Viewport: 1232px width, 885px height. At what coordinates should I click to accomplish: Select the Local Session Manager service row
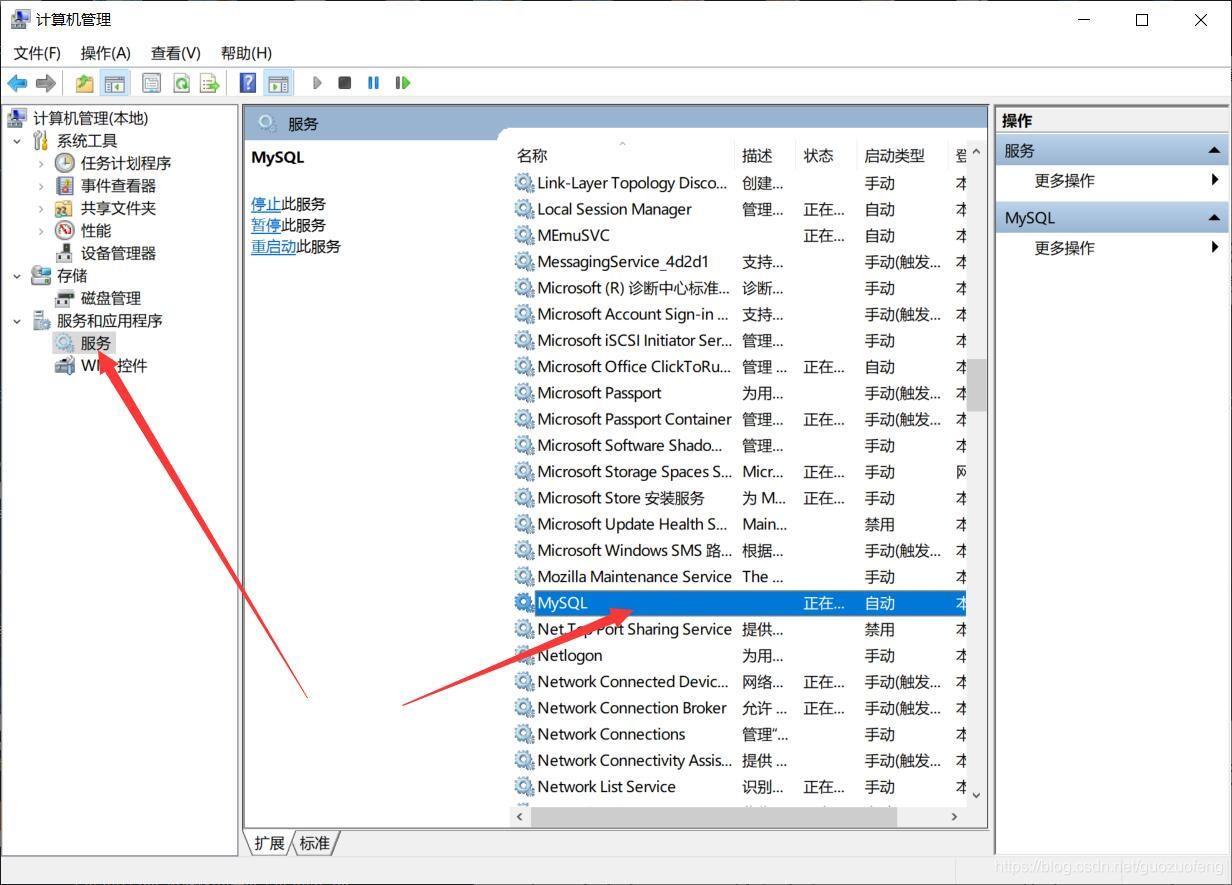point(739,209)
